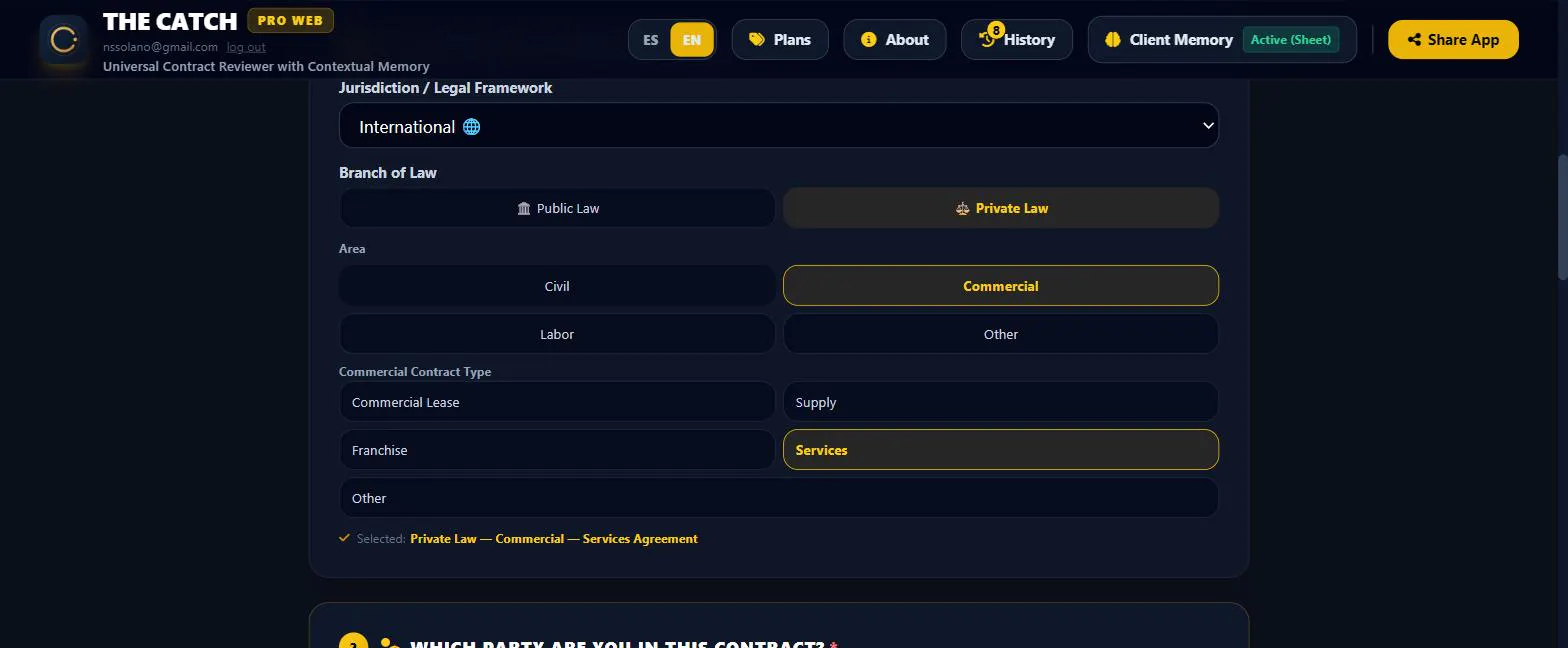Click the checkmark next to Selected

pyautogui.click(x=345, y=538)
